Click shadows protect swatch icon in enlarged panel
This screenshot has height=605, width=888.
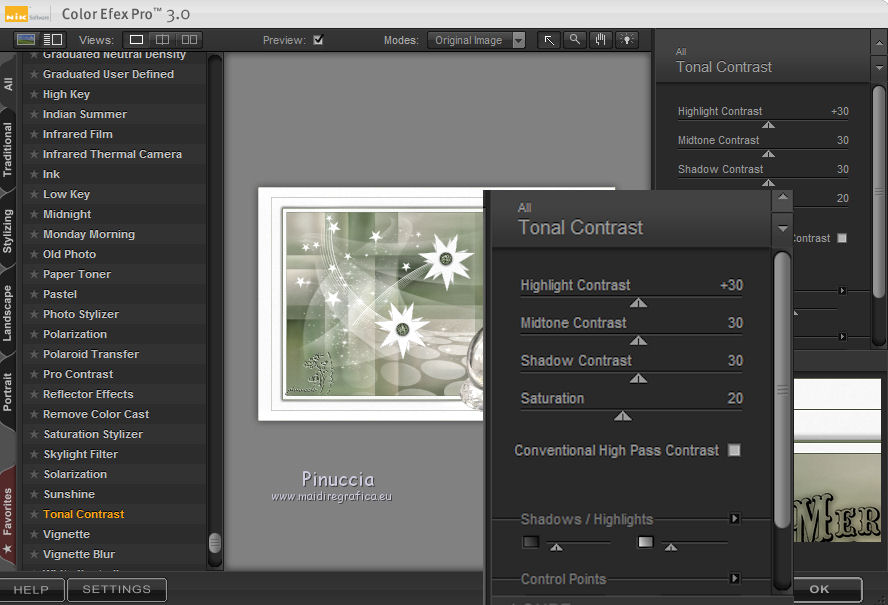[531, 542]
